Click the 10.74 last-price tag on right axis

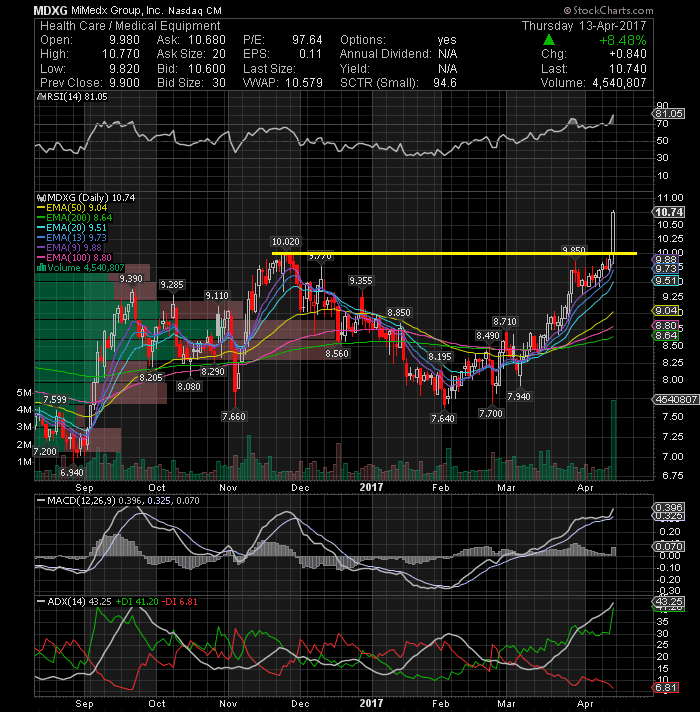click(x=669, y=212)
